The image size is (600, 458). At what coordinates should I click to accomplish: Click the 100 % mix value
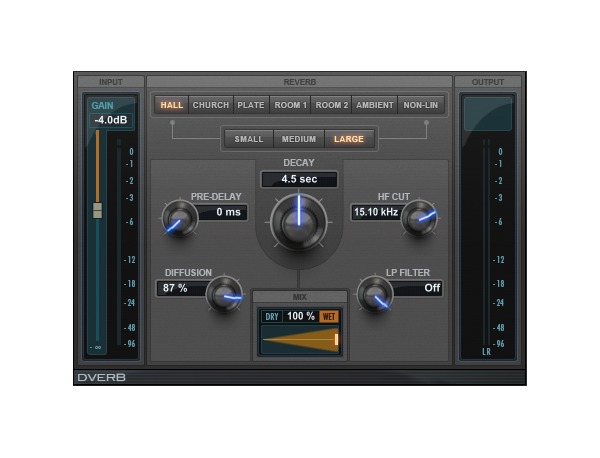pyautogui.click(x=301, y=316)
